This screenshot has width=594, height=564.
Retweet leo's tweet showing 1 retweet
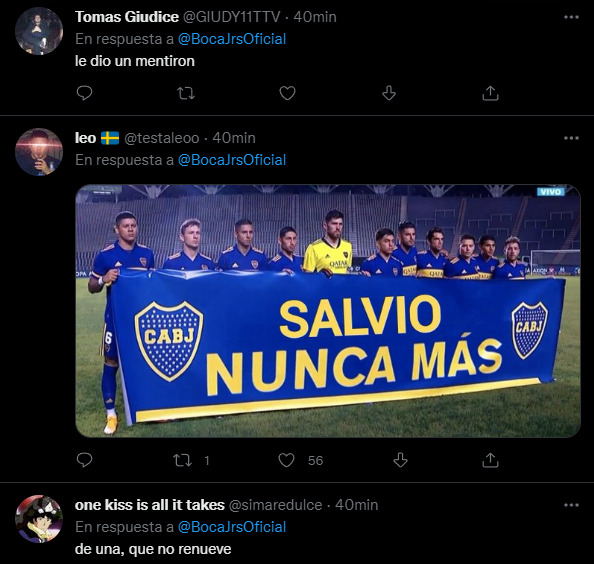pos(183,460)
